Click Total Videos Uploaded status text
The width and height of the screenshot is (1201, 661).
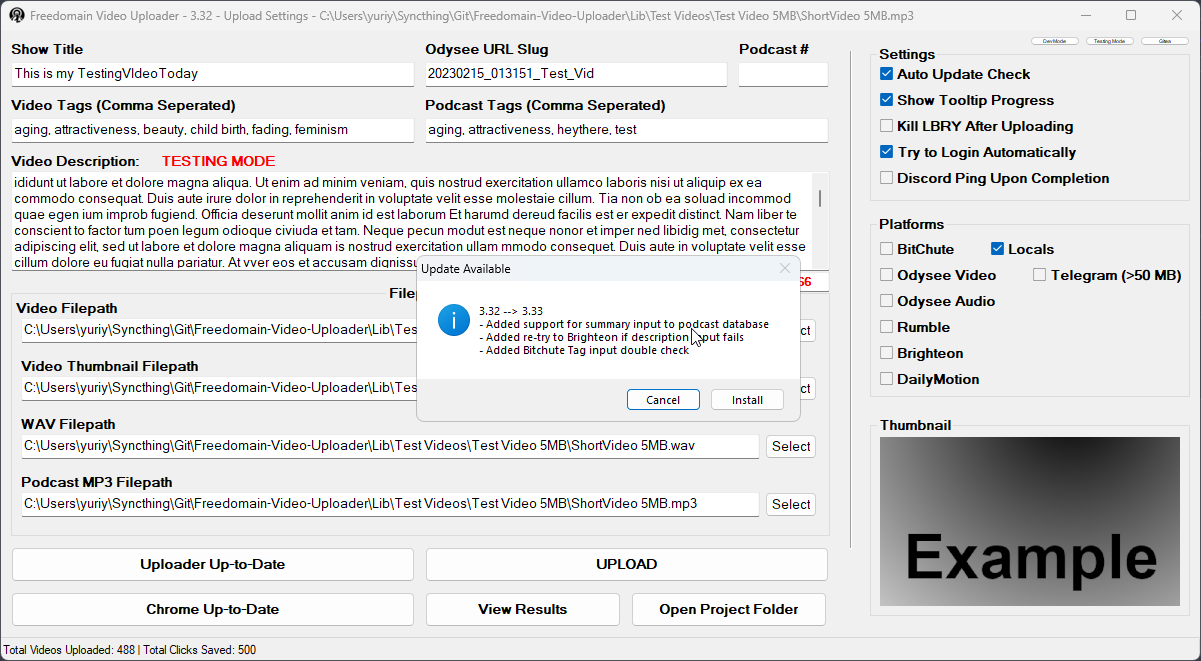70,650
